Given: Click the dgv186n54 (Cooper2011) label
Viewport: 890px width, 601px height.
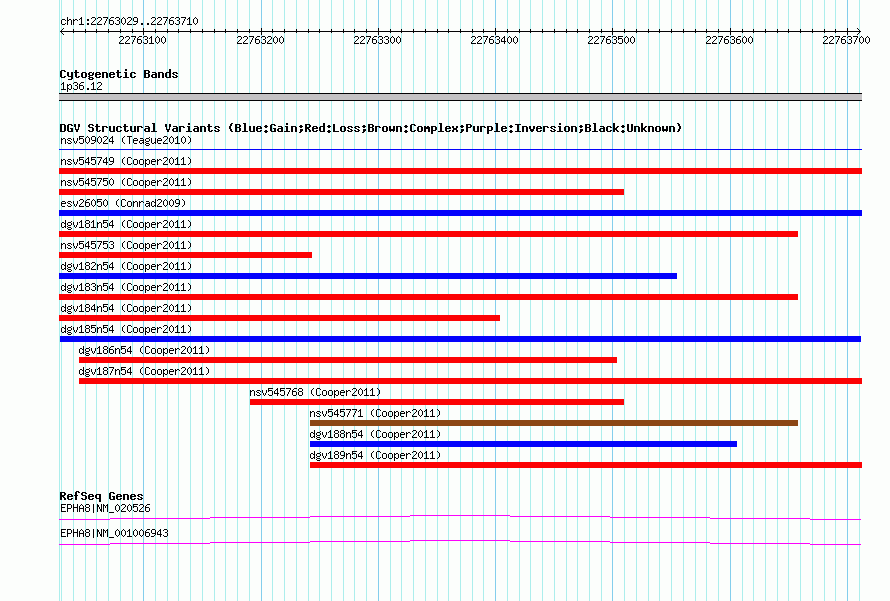Looking at the screenshot, I should pyautogui.click(x=144, y=350).
